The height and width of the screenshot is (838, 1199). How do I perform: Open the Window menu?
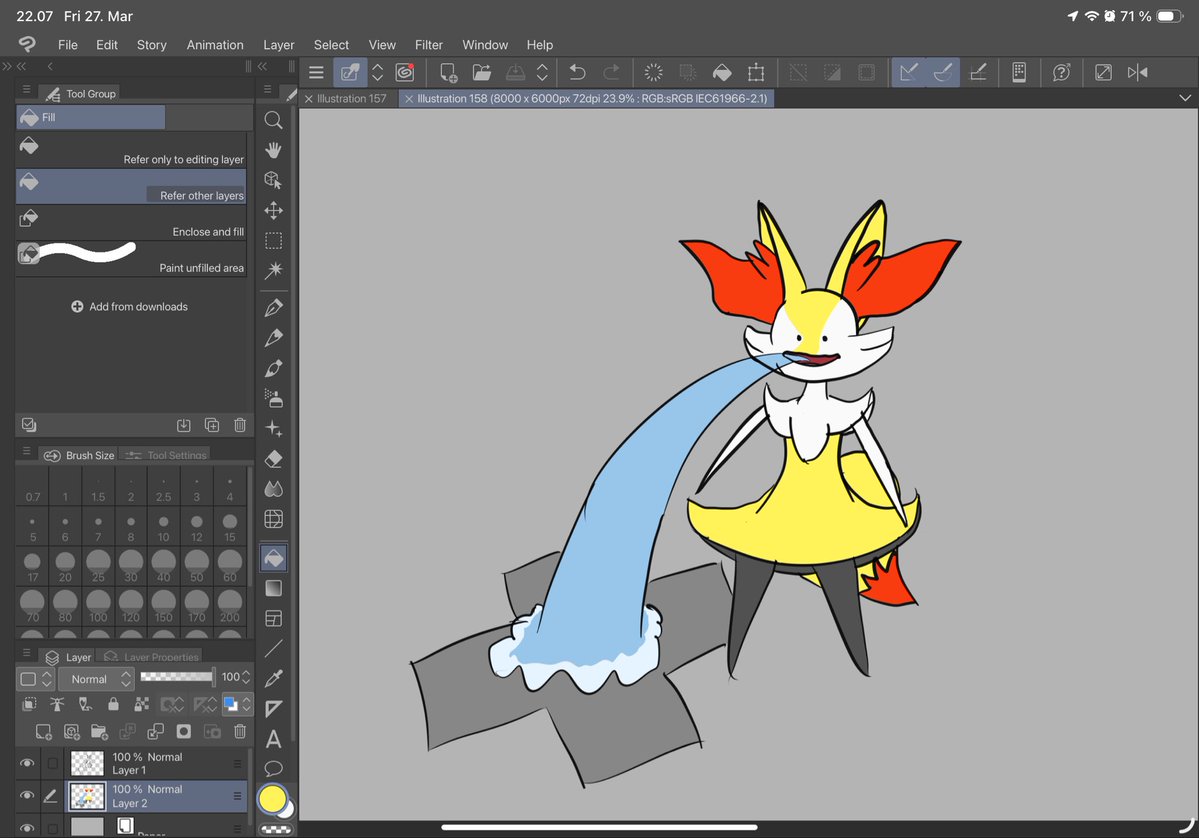tap(485, 45)
